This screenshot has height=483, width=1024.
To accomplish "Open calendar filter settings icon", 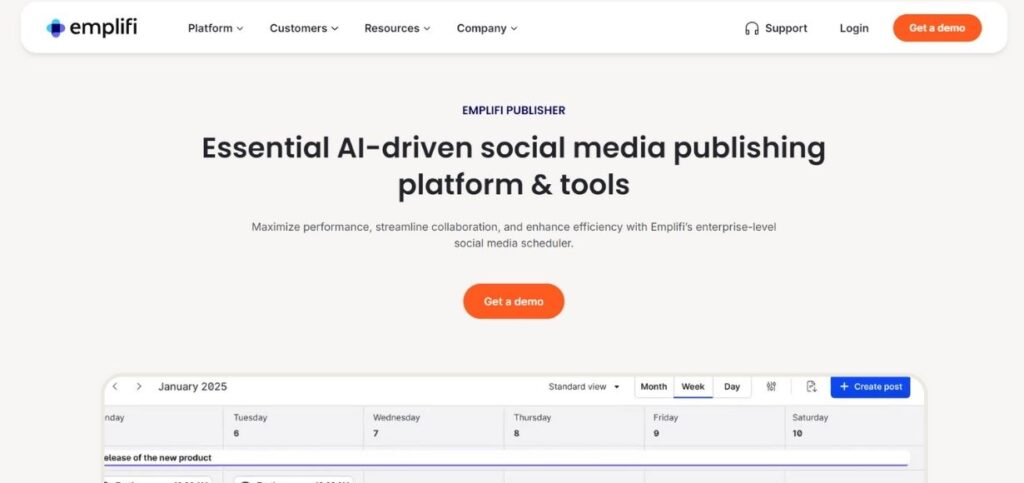I will pos(771,386).
